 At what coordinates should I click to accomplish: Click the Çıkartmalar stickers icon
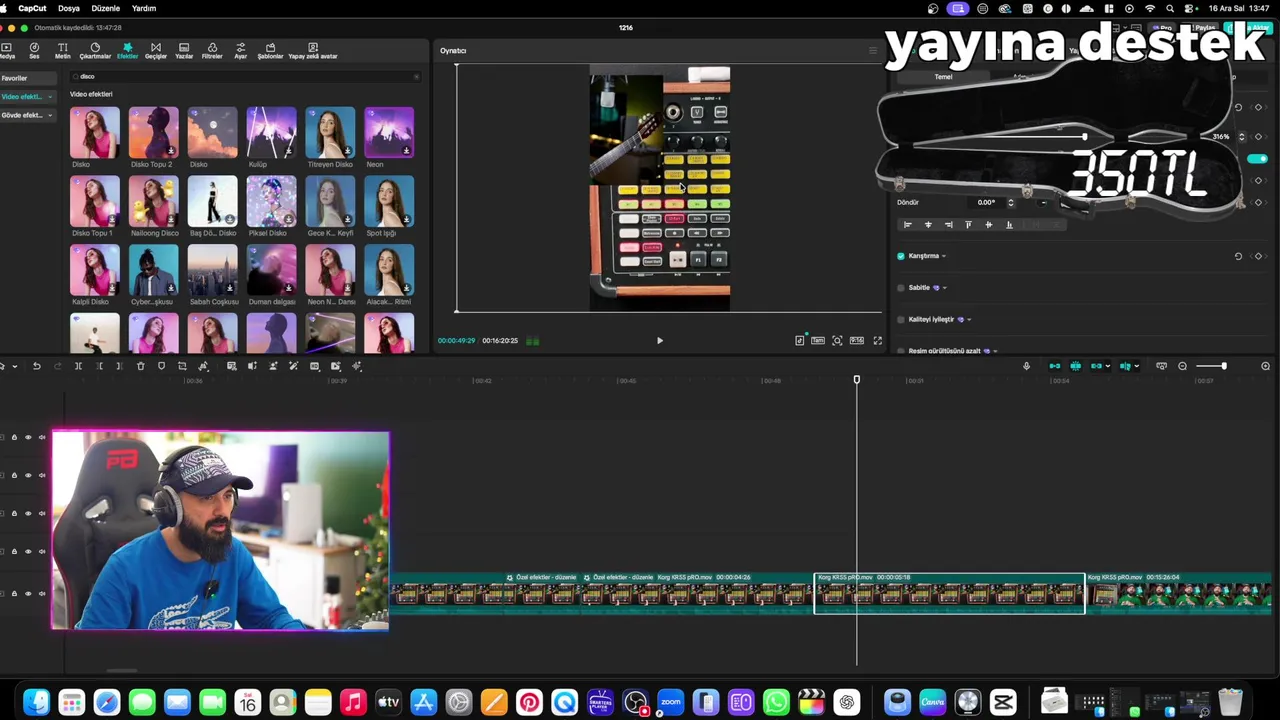tap(95, 51)
